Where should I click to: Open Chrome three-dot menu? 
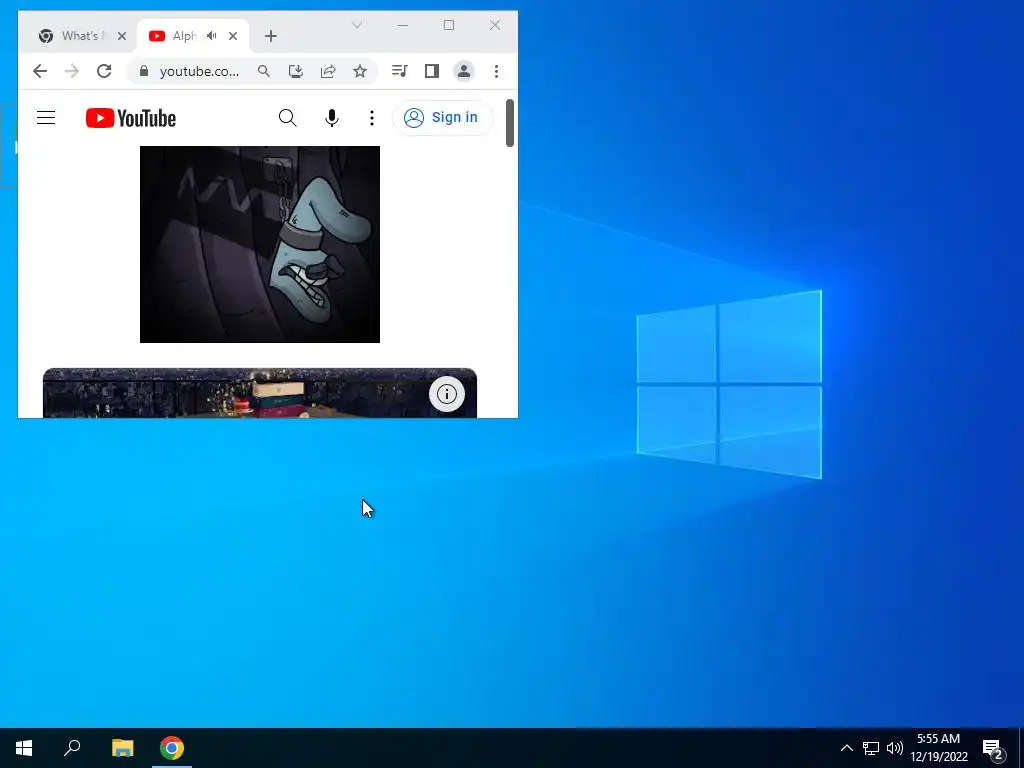tap(496, 71)
